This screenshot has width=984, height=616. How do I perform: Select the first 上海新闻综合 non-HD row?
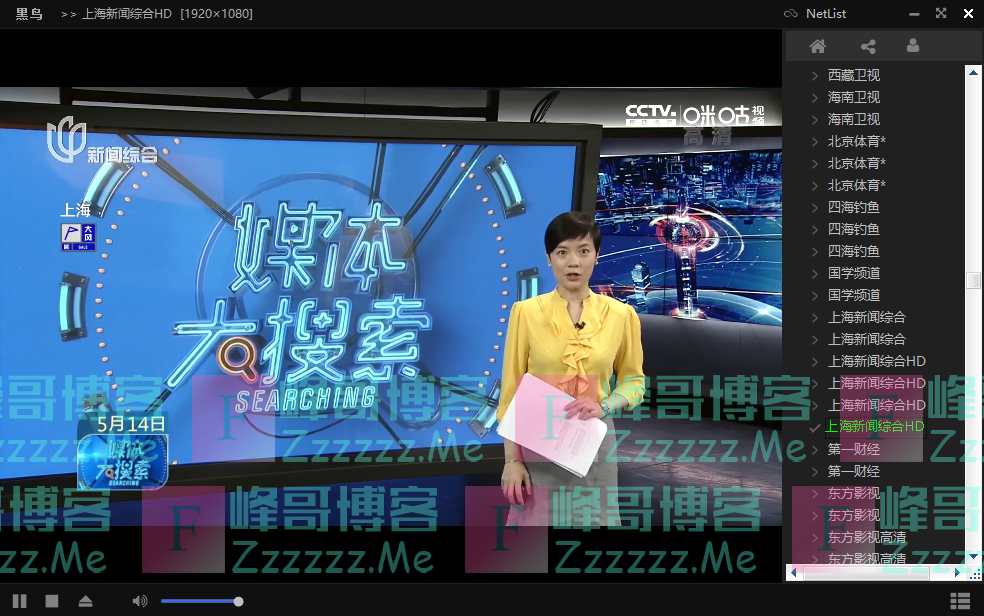pyautogui.click(x=867, y=317)
